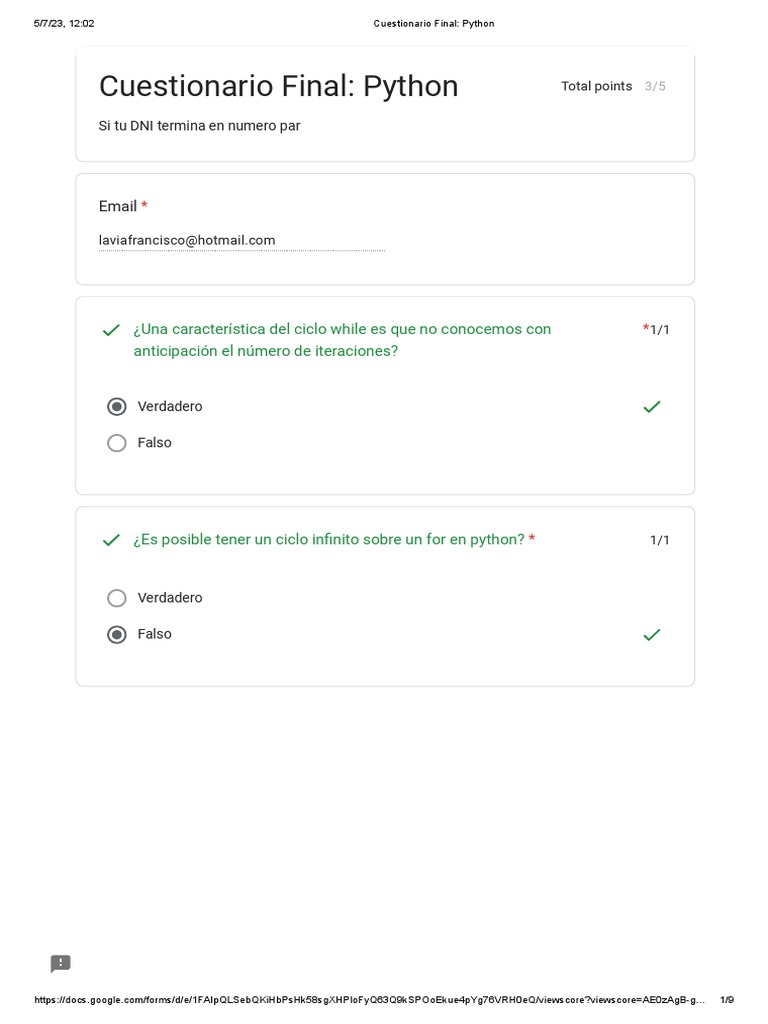Click the while loop question text
This screenshot has height=1024, width=768.
(342, 340)
